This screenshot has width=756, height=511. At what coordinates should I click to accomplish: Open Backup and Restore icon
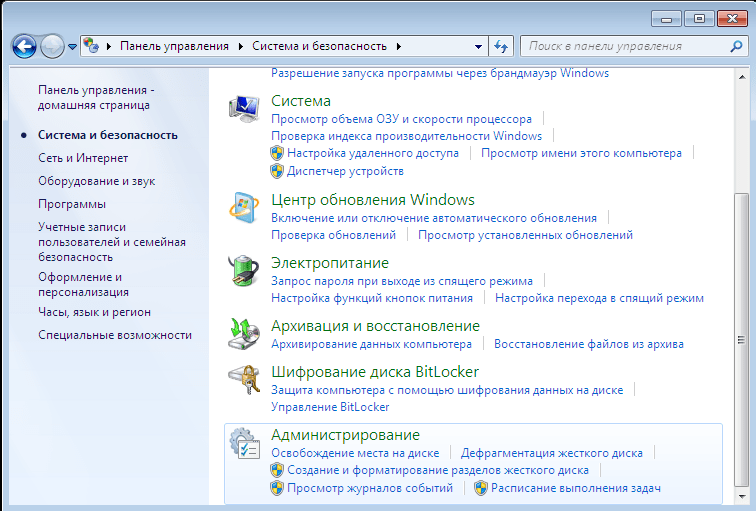tap(244, 333)
